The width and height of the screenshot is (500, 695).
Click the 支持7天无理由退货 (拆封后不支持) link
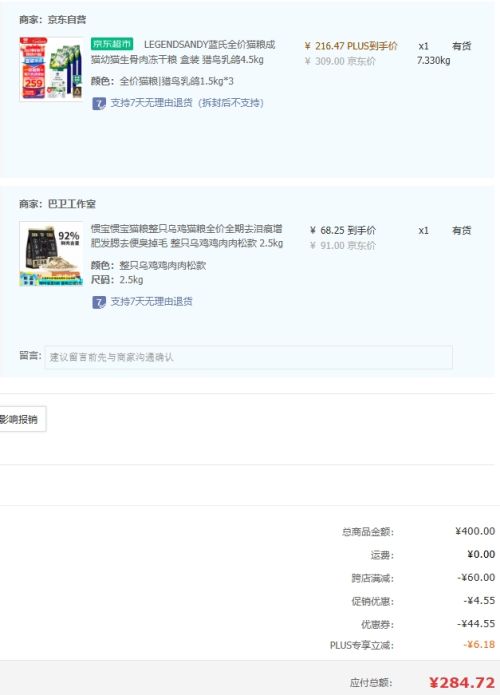tap(187, 103)
